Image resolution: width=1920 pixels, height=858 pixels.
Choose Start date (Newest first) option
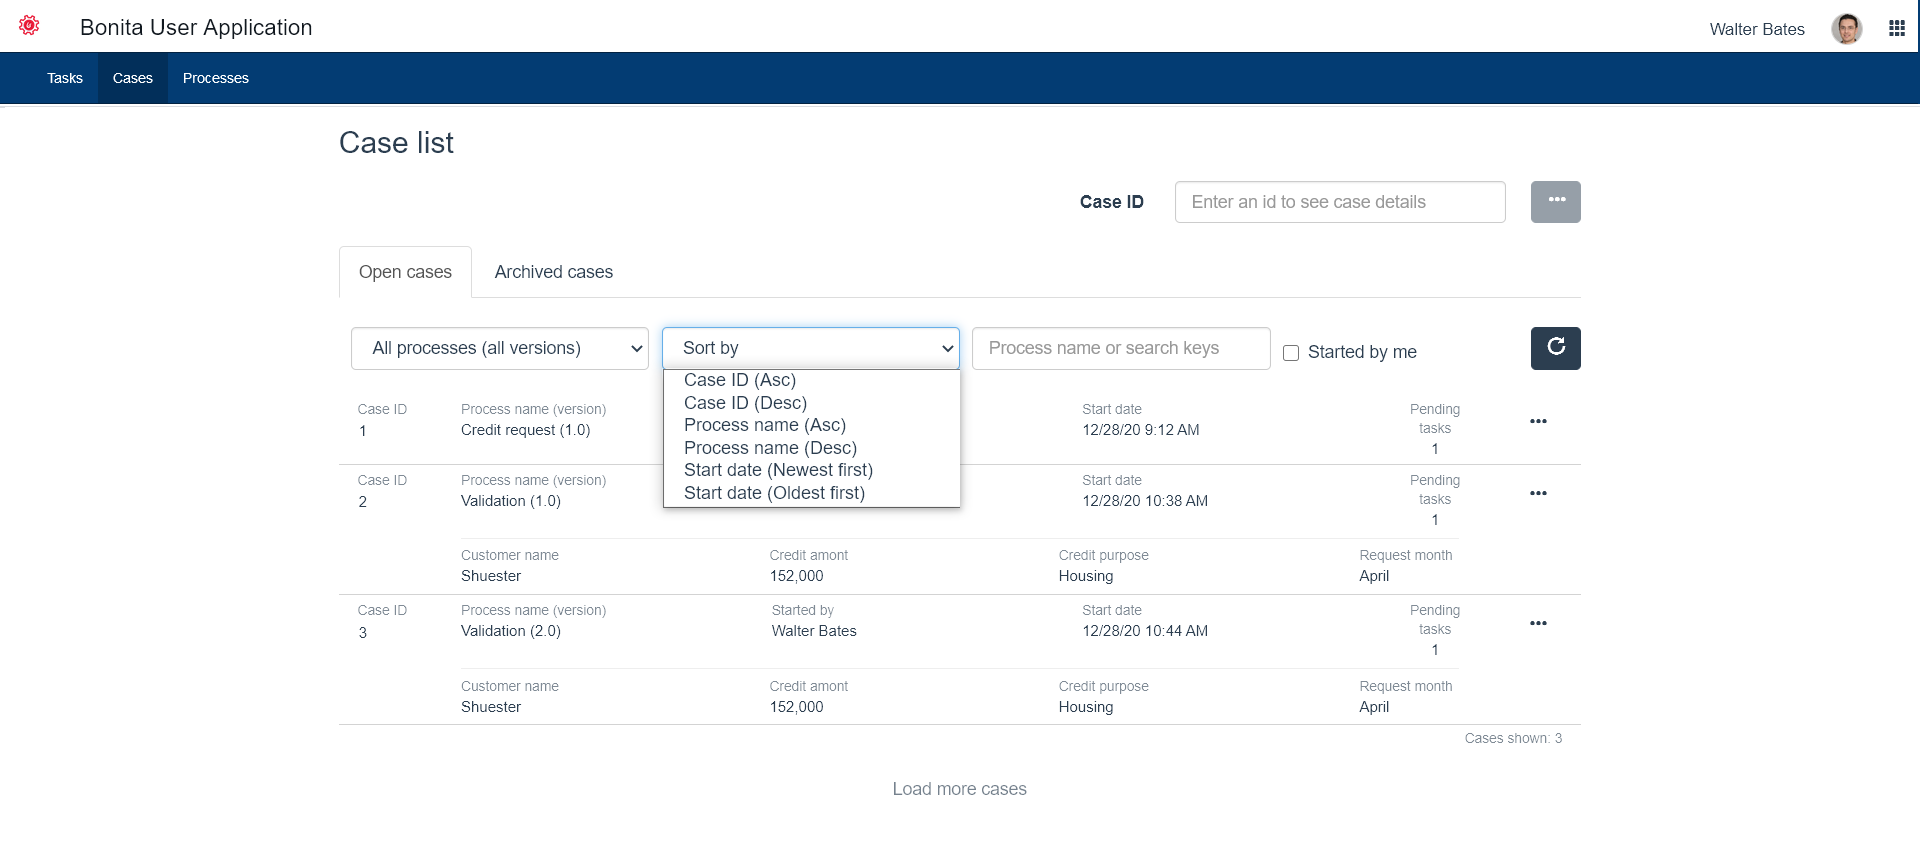pos(778,470)
